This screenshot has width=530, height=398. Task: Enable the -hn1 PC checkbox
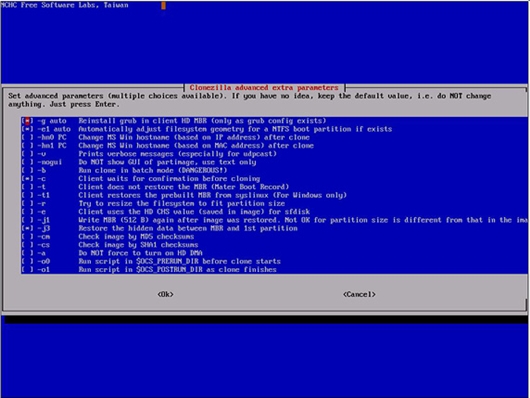click(x=27, y=146)
